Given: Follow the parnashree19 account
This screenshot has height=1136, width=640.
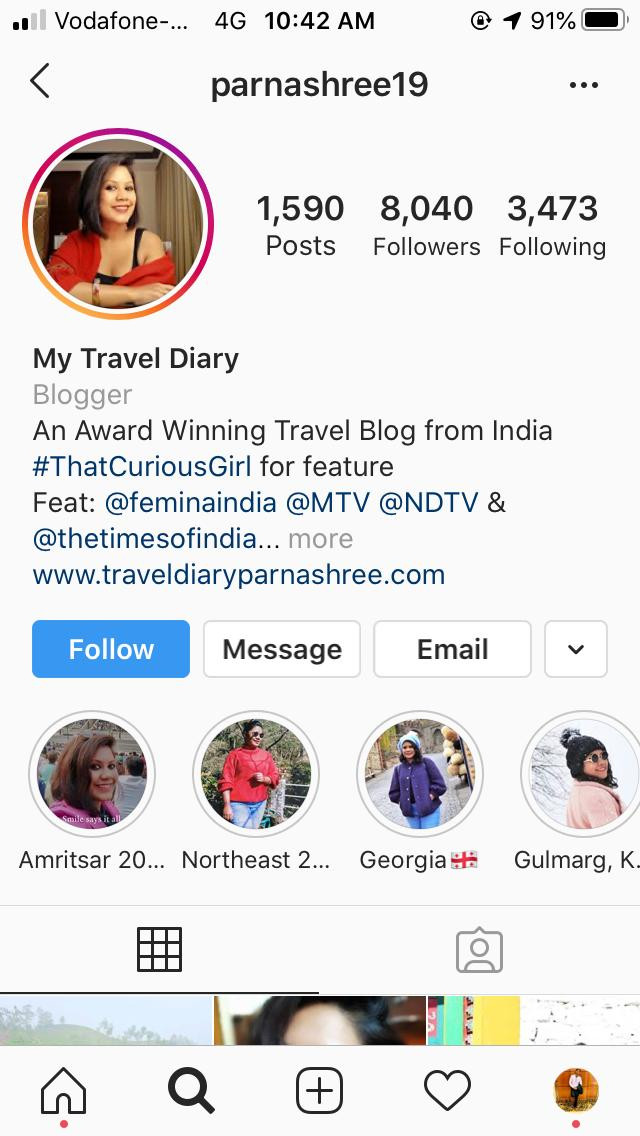Looking at the screenshot, I should point(111,649).
